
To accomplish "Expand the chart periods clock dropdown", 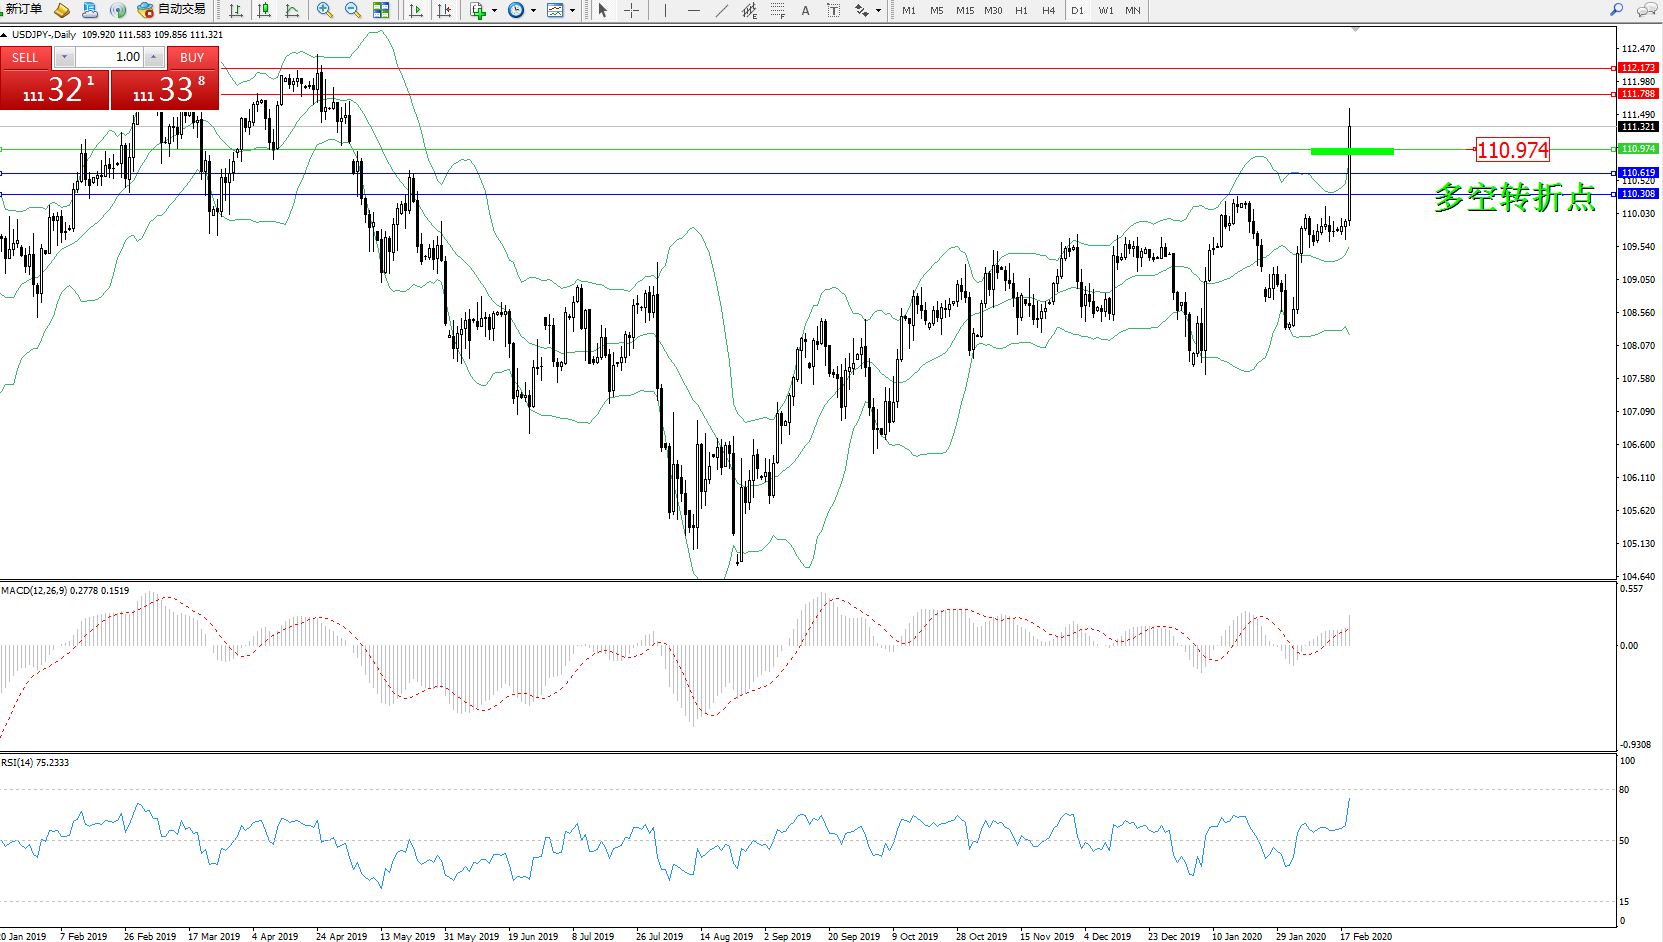I will (x=533, y=11).
